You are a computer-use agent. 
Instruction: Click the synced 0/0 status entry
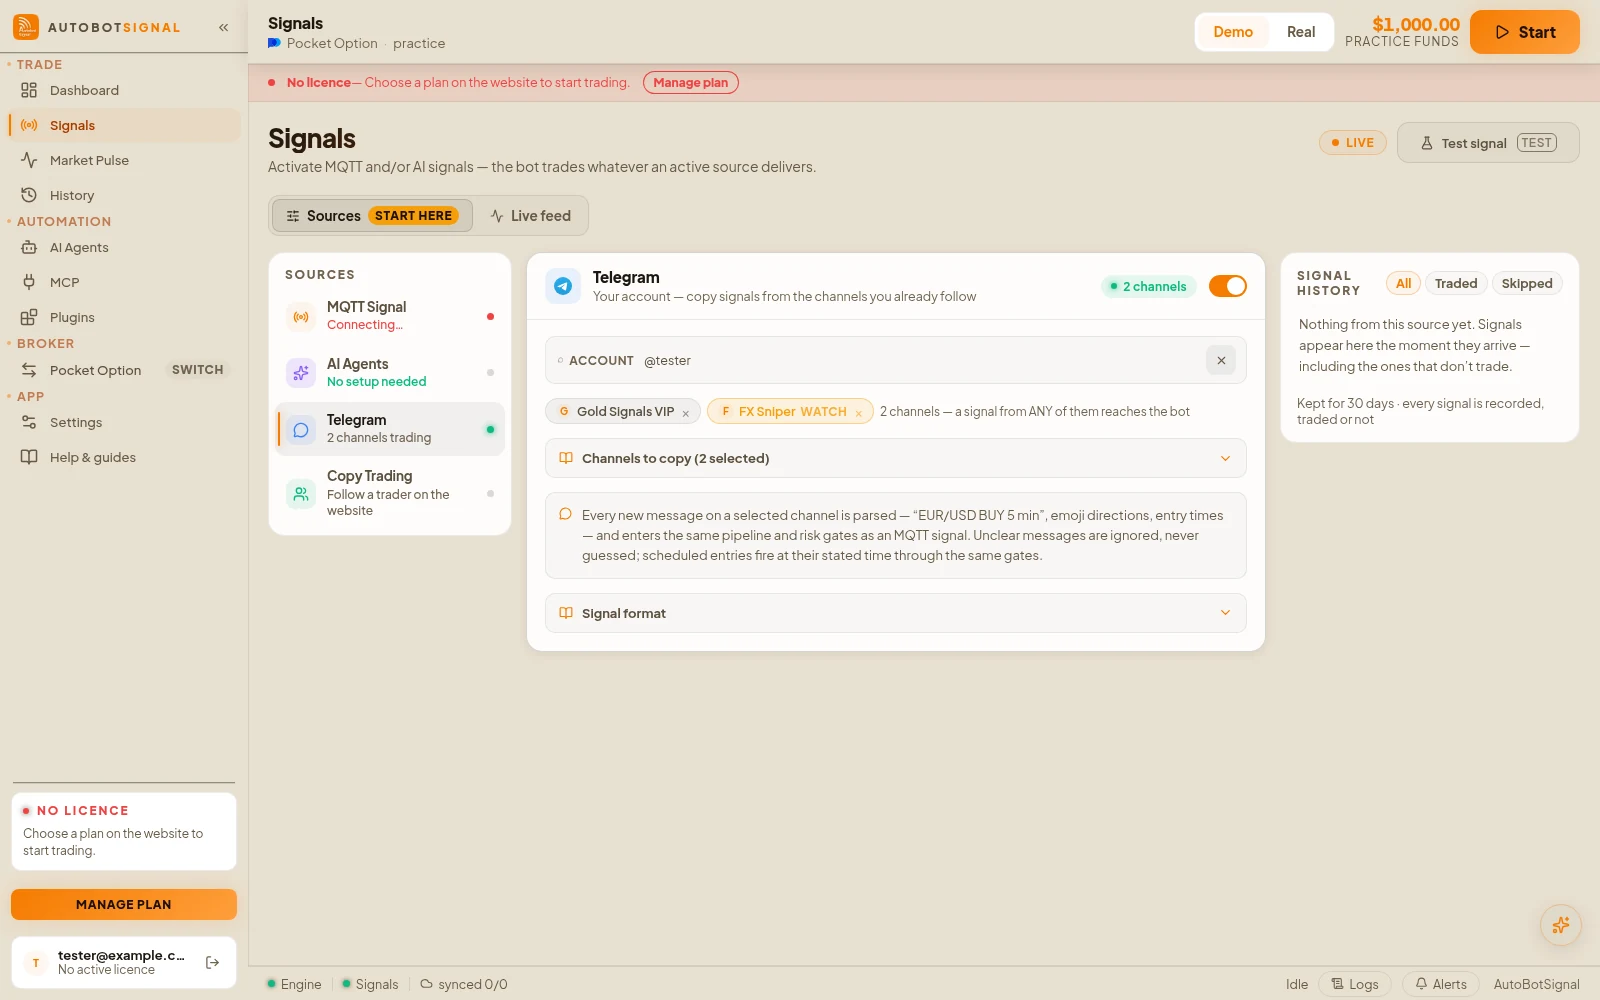coord(464,984)
